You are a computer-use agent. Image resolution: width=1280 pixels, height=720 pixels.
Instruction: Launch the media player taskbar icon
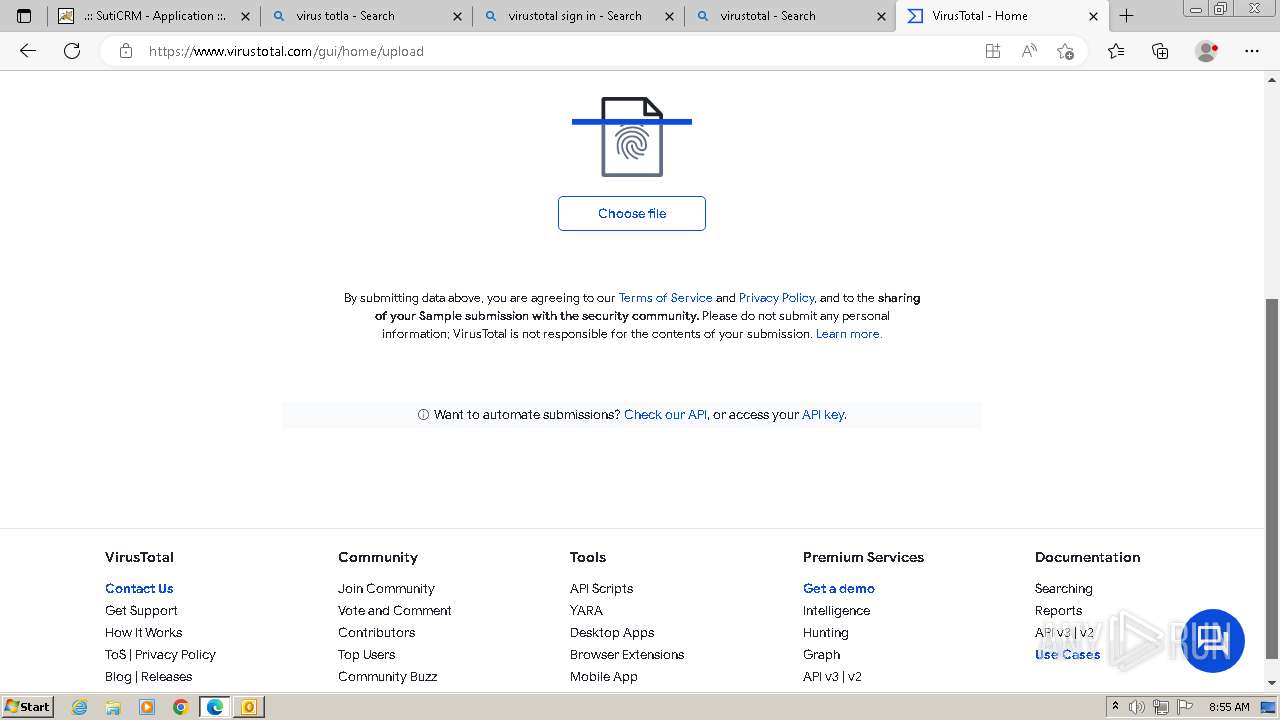point(147,707)
